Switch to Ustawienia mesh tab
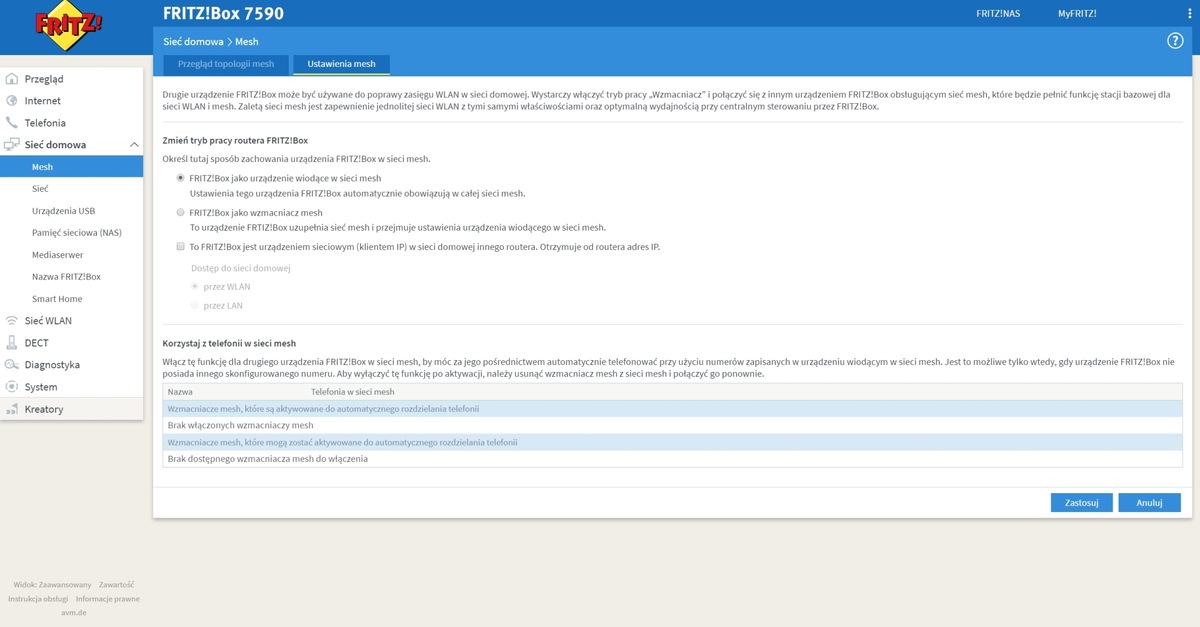Image resolution: width=1200 pixels, height=627 pixels. (x=342, y=64)
